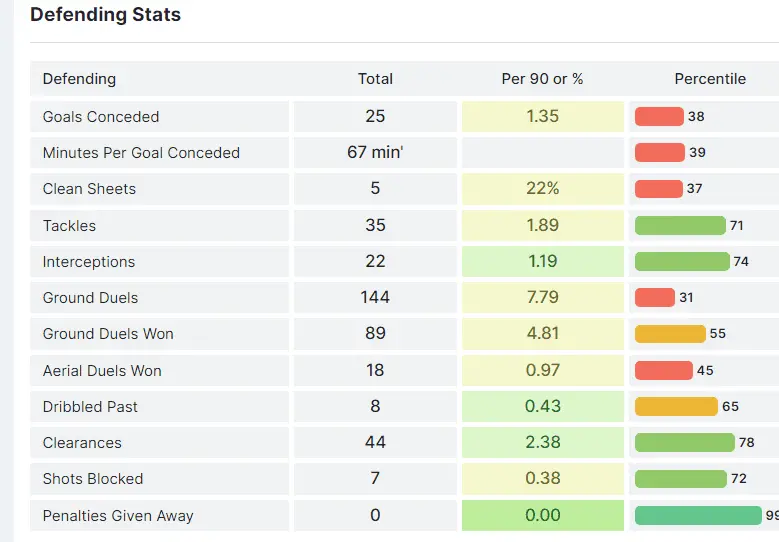Click the Per 90 or % column header
This screenshot has height=542, width=779.
542,79
